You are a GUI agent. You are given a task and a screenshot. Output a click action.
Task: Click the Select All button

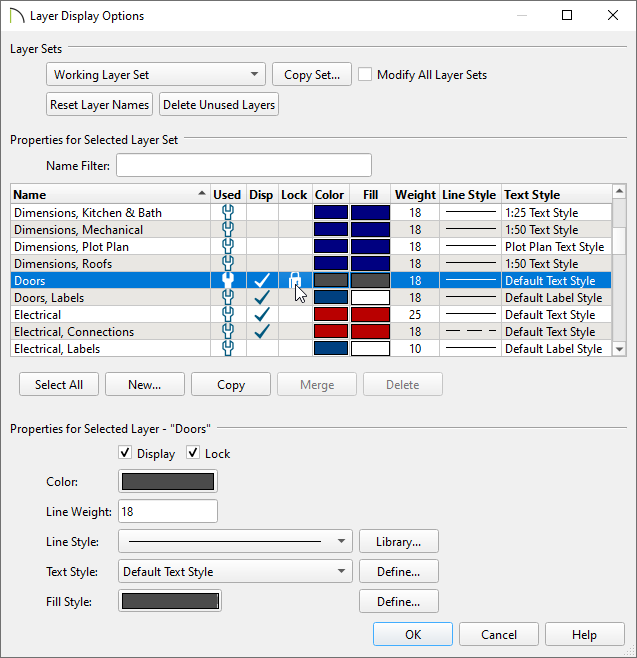coord(59,384)
